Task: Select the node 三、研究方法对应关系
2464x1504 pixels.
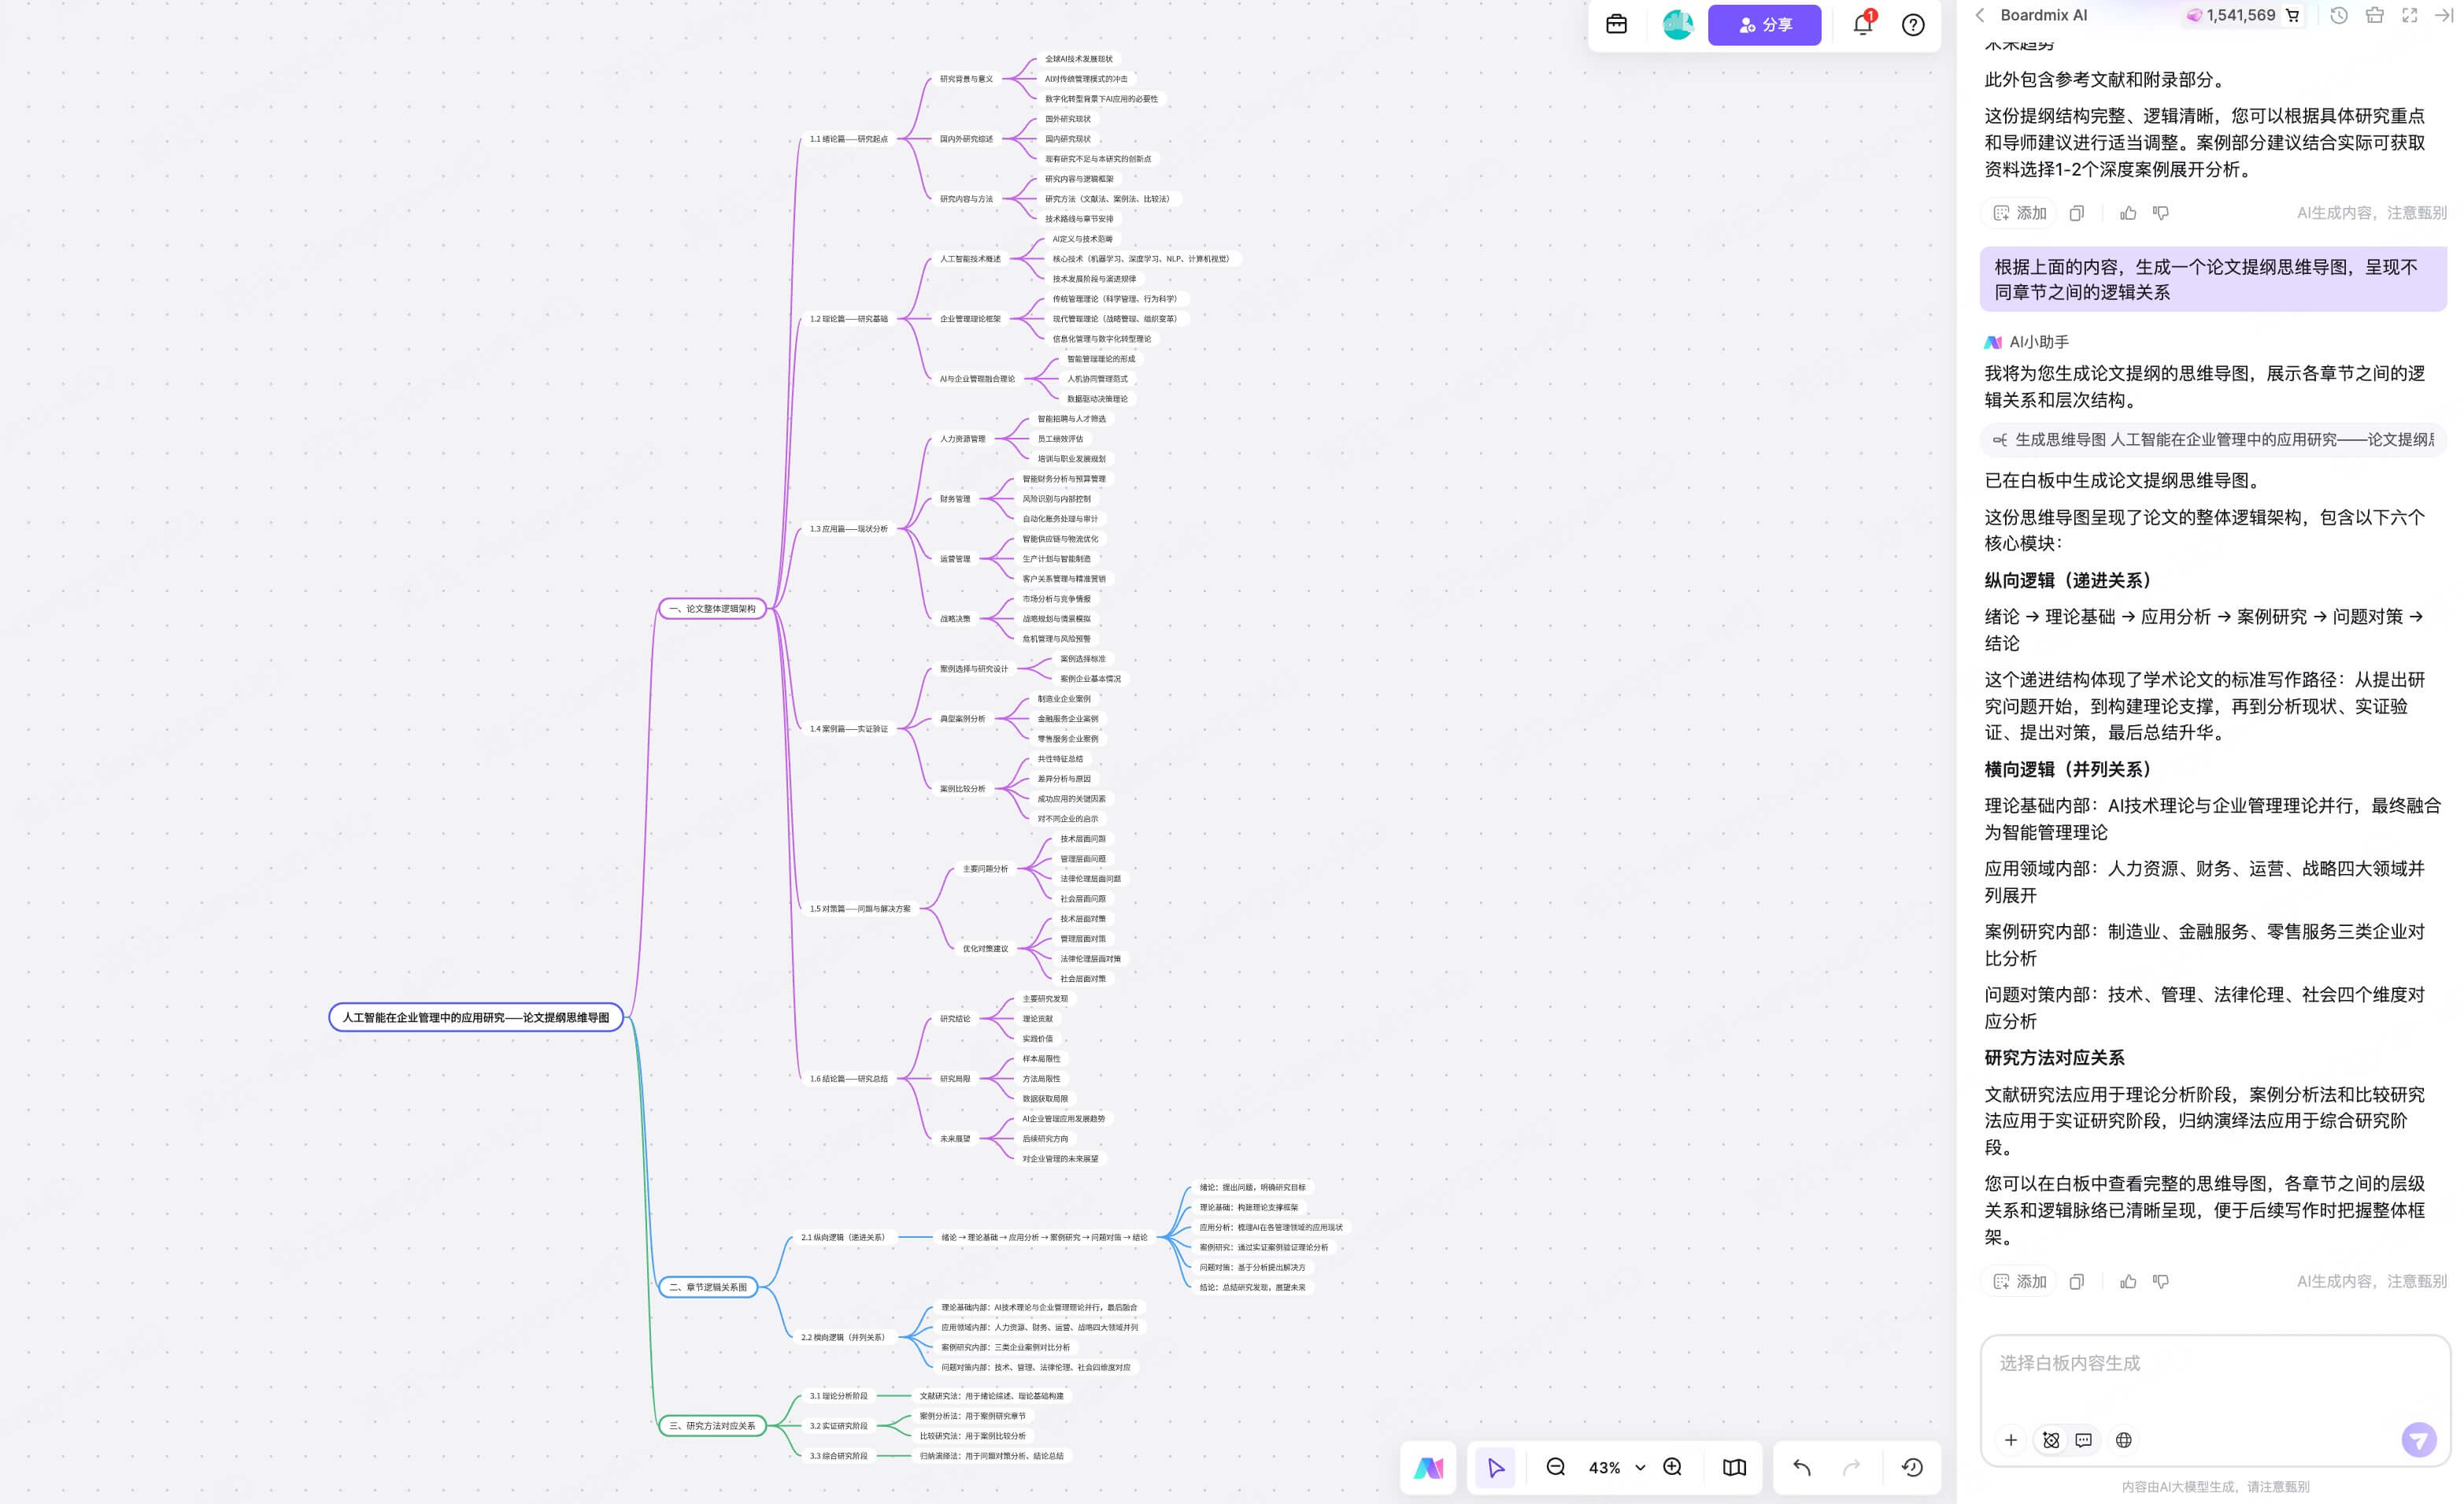Action: tap(712, 1426)
